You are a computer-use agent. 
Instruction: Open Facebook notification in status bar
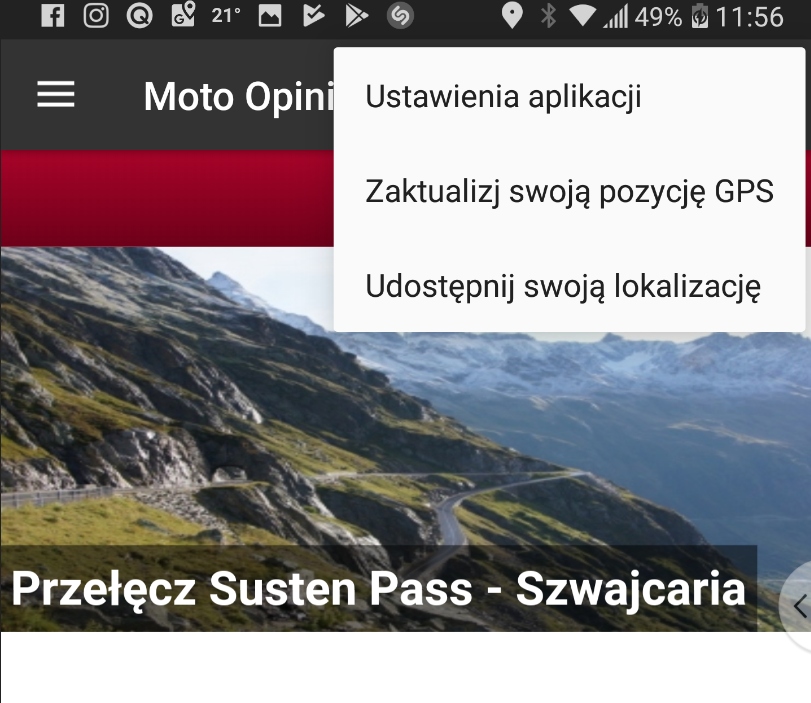[x=53, y=16]
